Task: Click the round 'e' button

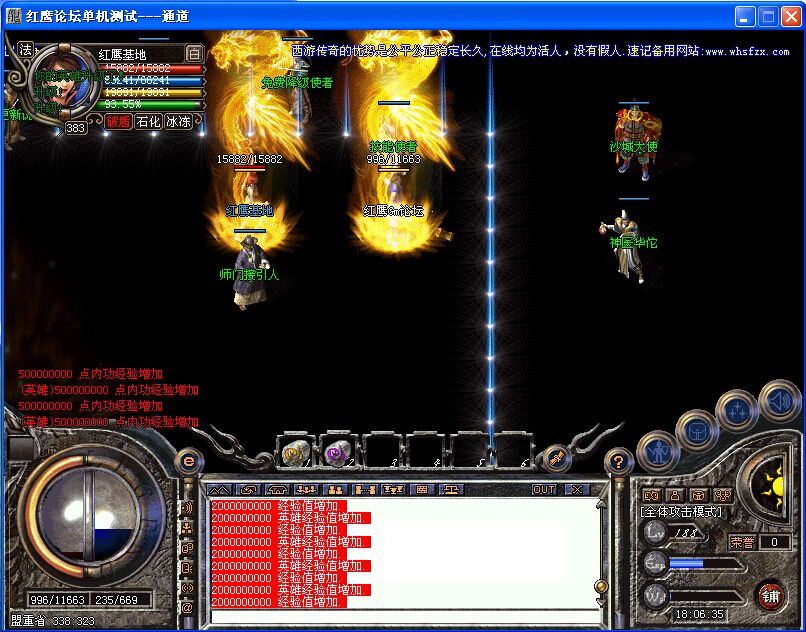Action: tap(187, 461)
